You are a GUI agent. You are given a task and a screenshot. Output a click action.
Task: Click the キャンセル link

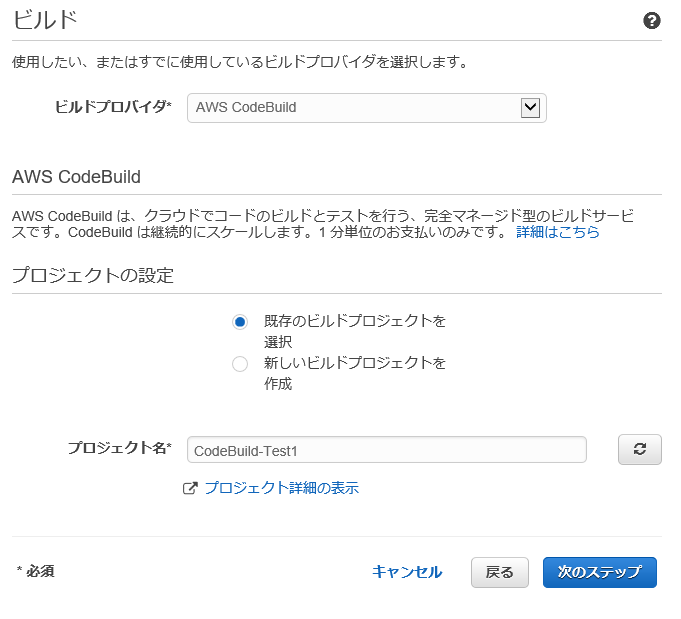coord(407,572)
